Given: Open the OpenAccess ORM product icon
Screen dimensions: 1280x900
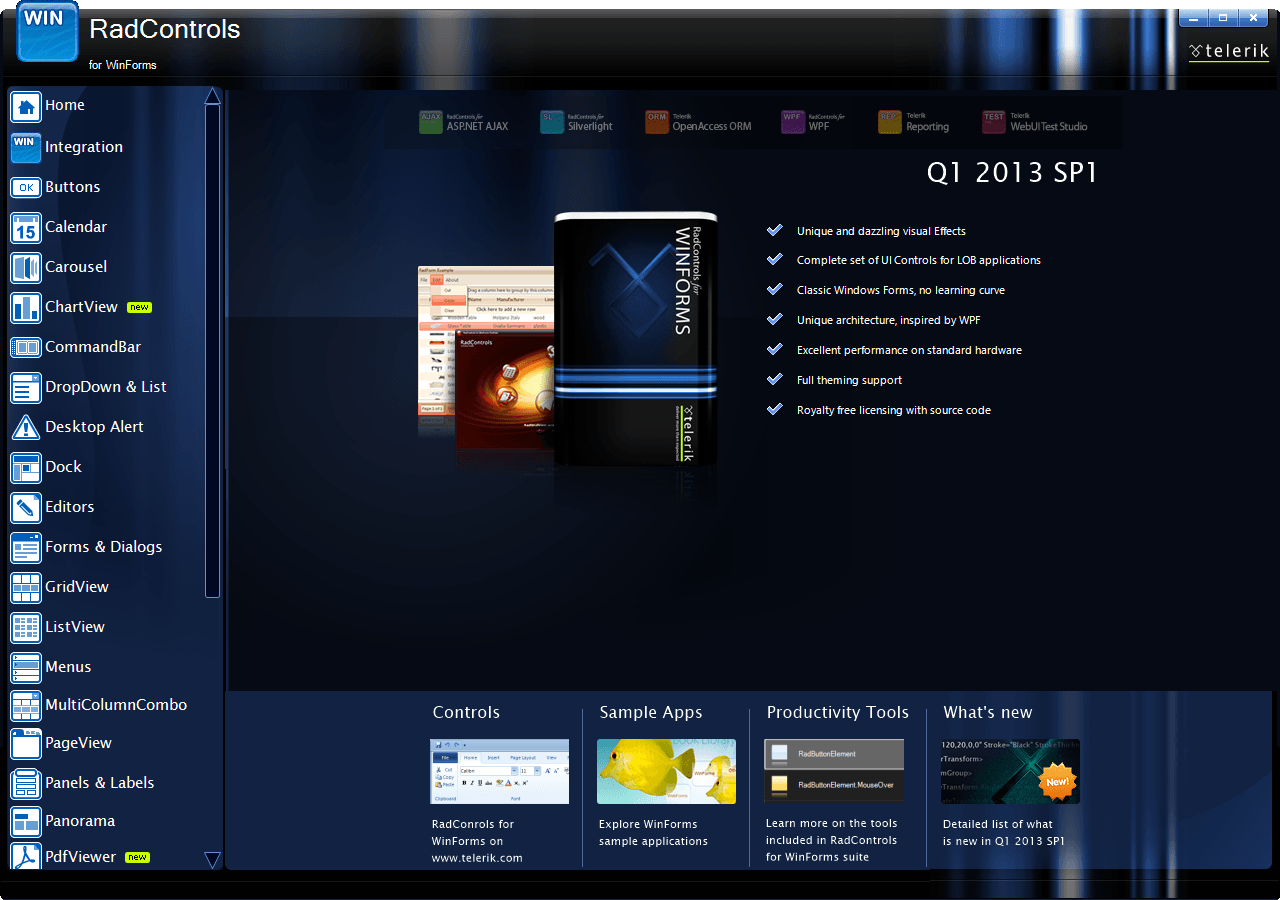Looking at the screenshot, I should click(x=657, y=122).
